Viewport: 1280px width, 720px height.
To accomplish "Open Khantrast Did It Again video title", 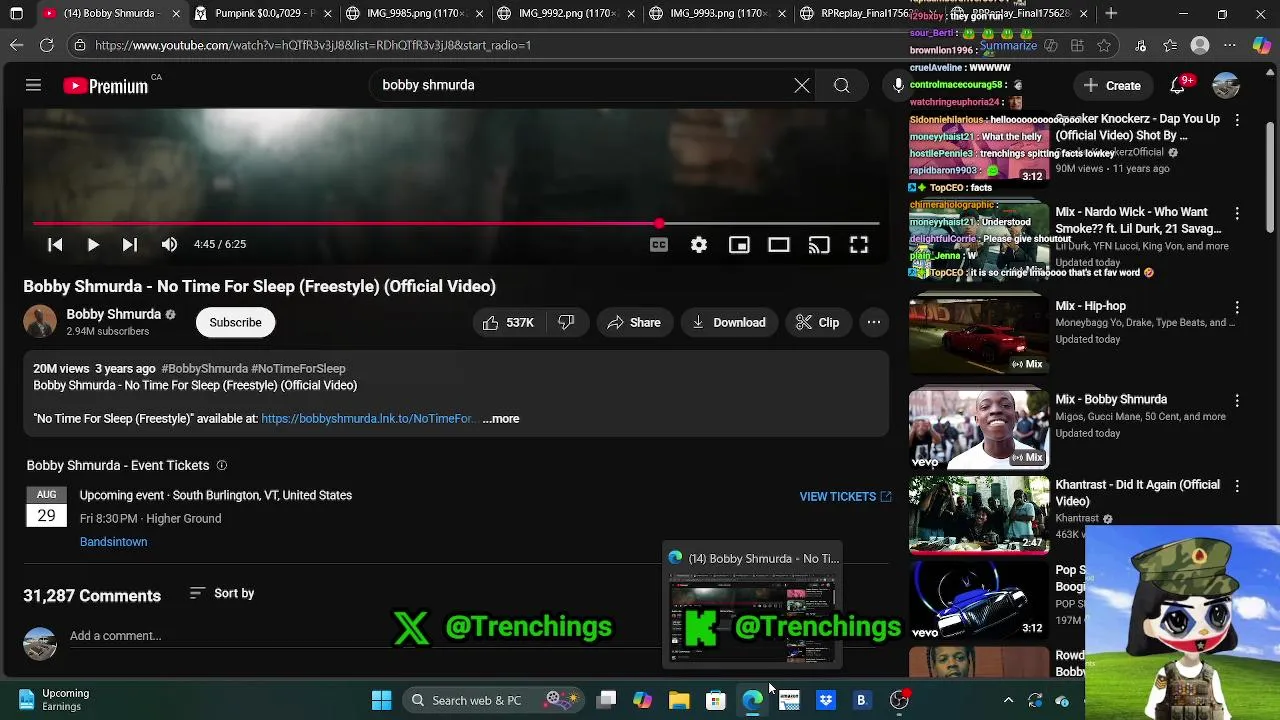I will (x=1137, y=493).
